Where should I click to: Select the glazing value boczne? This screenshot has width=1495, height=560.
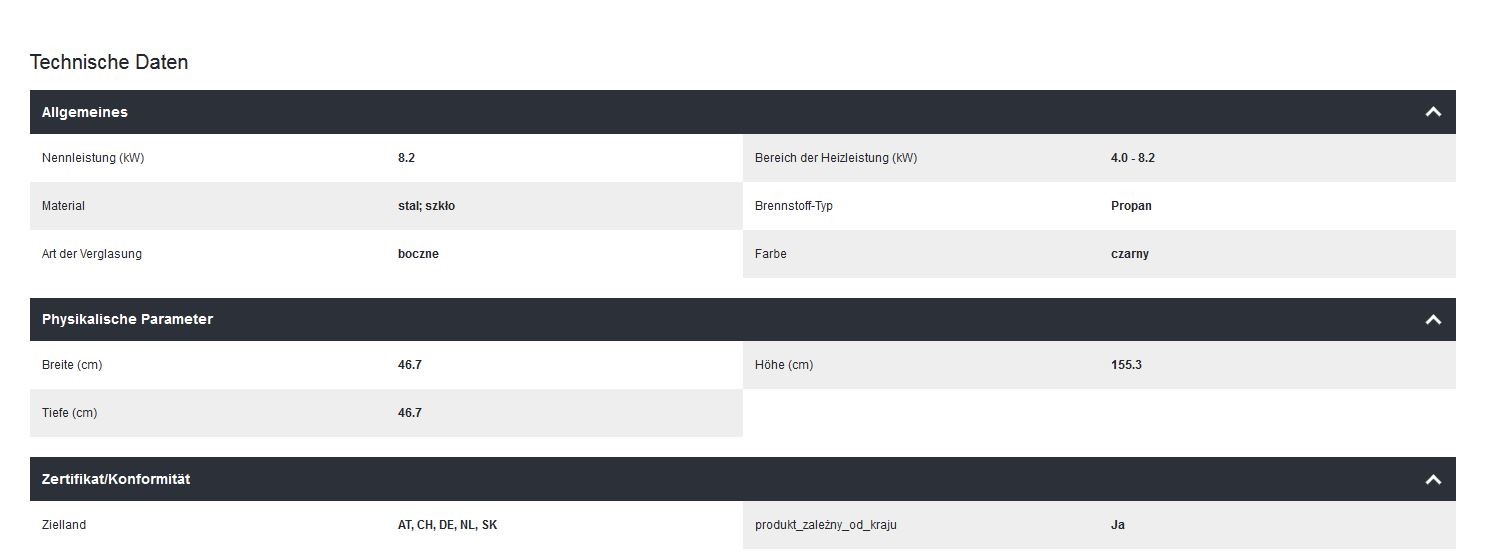coord(418,254)
